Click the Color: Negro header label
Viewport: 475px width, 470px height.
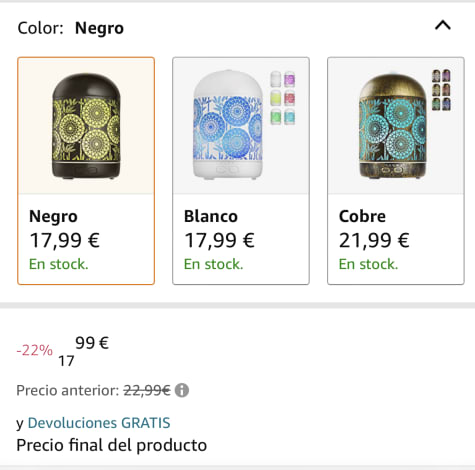coord(71,28)
